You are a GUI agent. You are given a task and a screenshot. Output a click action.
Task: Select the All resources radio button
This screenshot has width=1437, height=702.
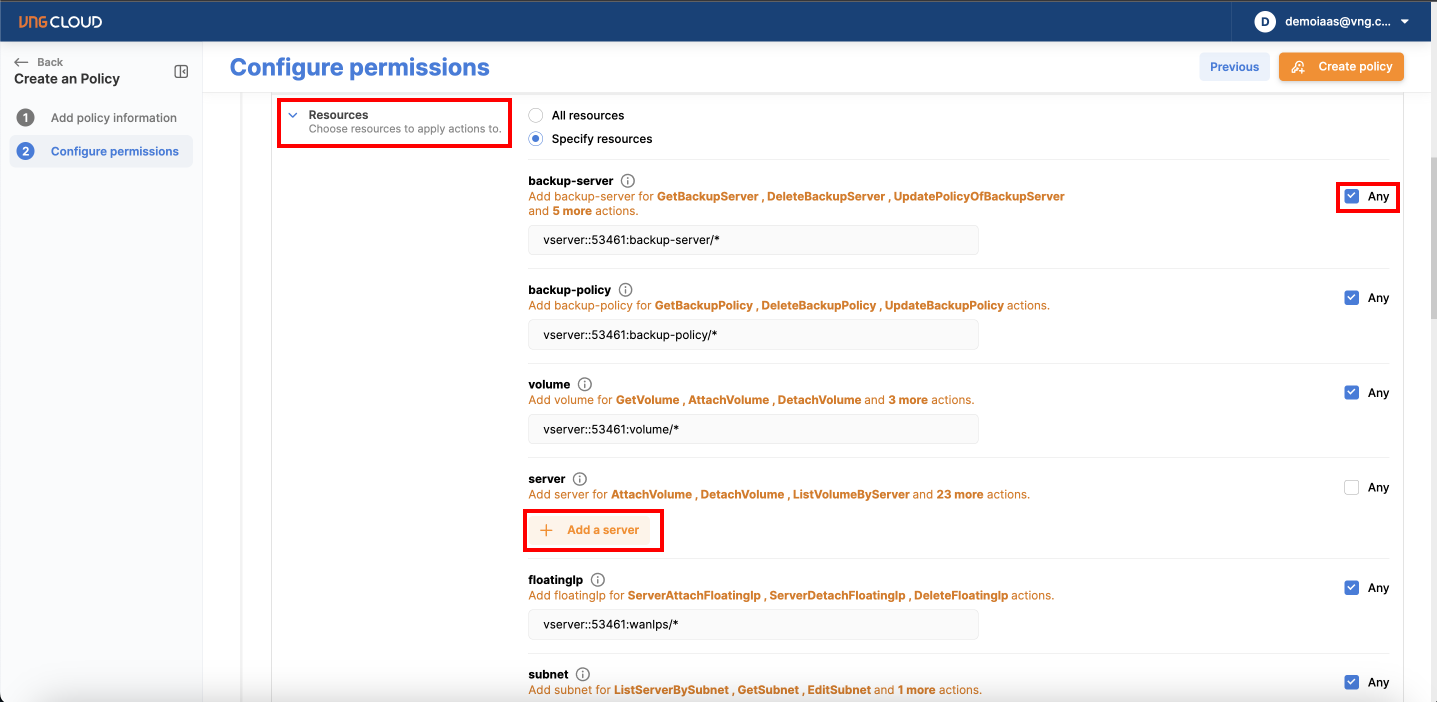(x=536, y=115)
